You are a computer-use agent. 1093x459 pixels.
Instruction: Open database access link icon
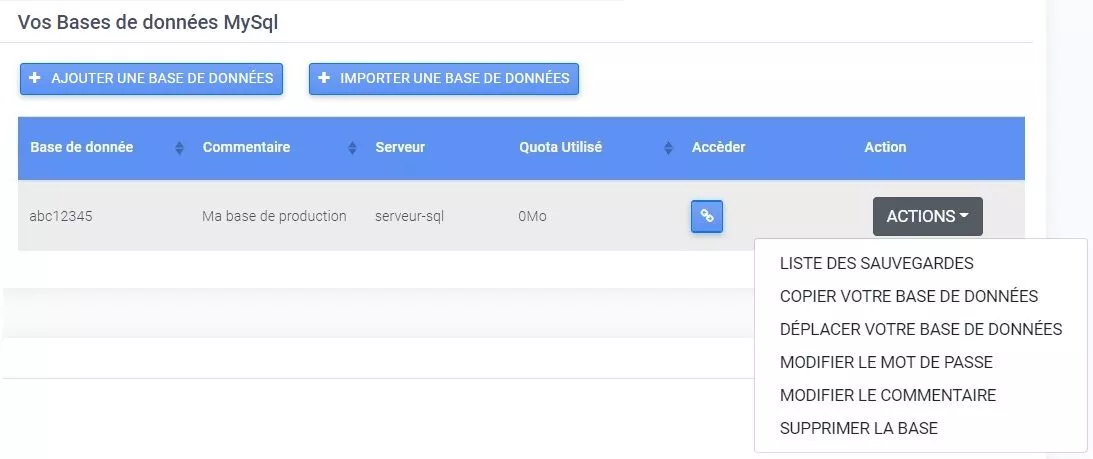707,216
